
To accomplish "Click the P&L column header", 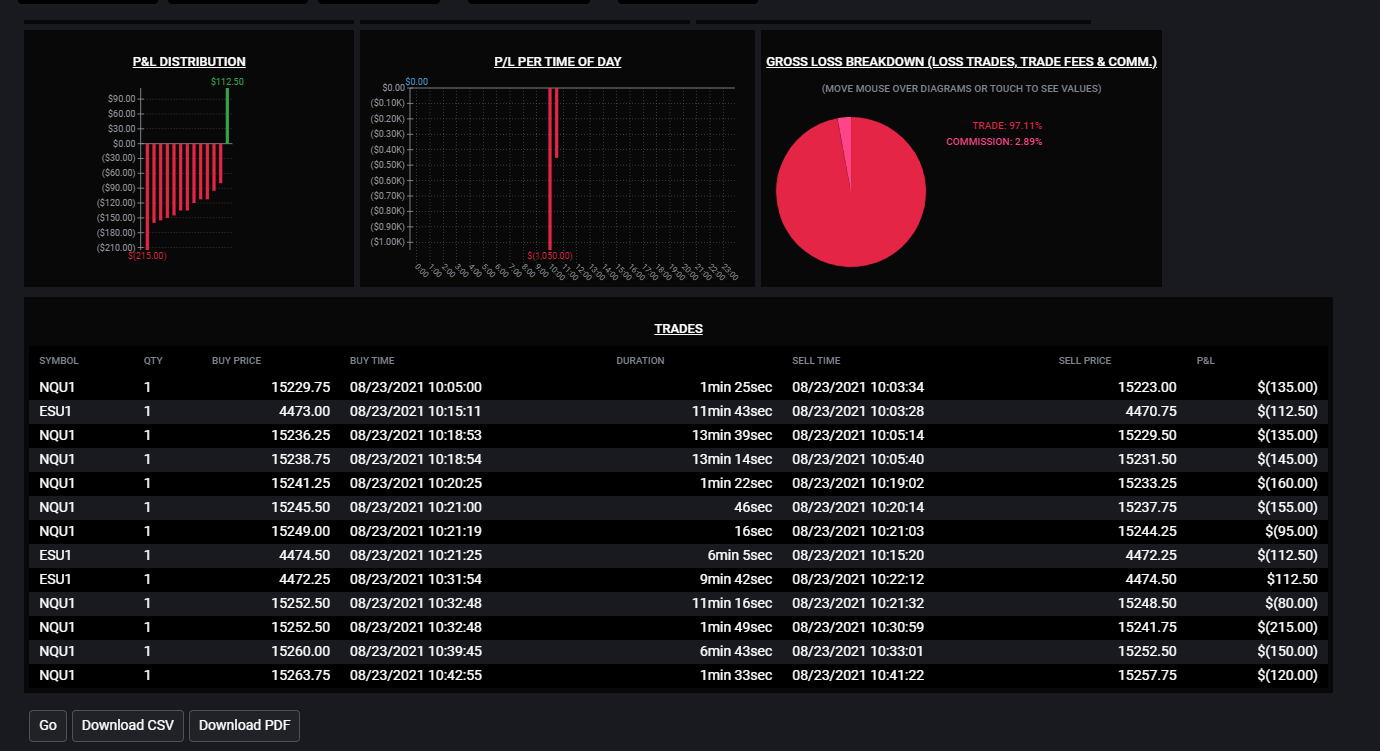I will 1206,361.
